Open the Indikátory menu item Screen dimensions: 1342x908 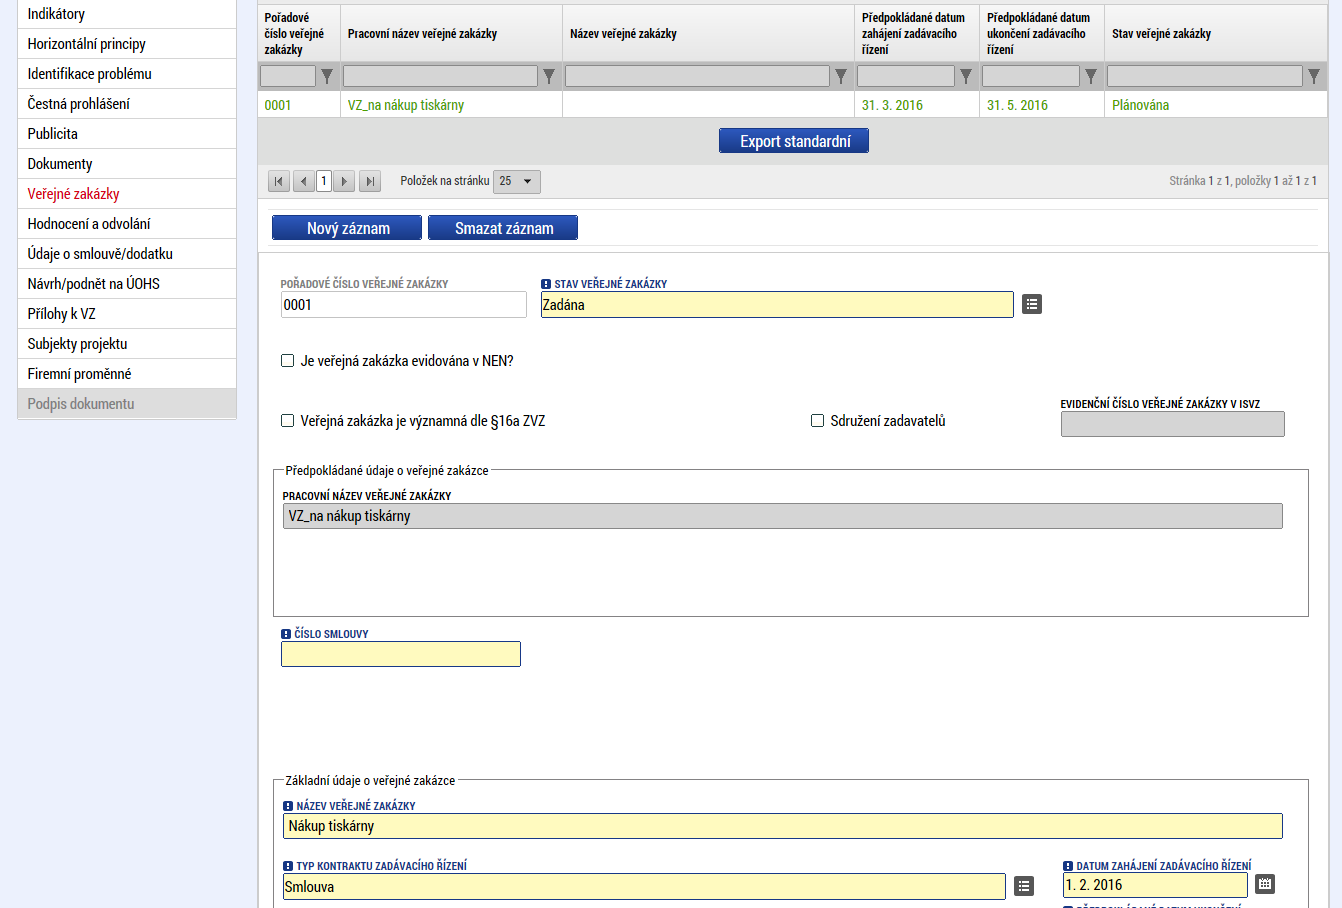(x=127, y=14)
